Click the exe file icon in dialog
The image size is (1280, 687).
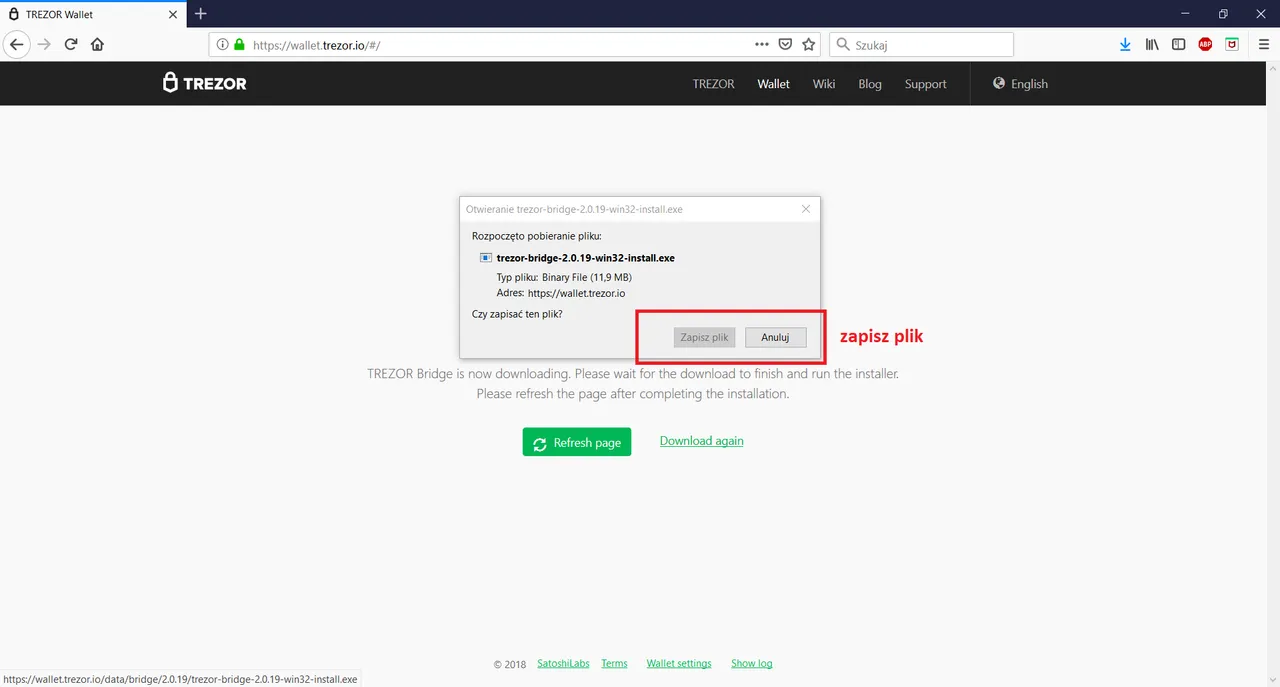pos(486,258)
